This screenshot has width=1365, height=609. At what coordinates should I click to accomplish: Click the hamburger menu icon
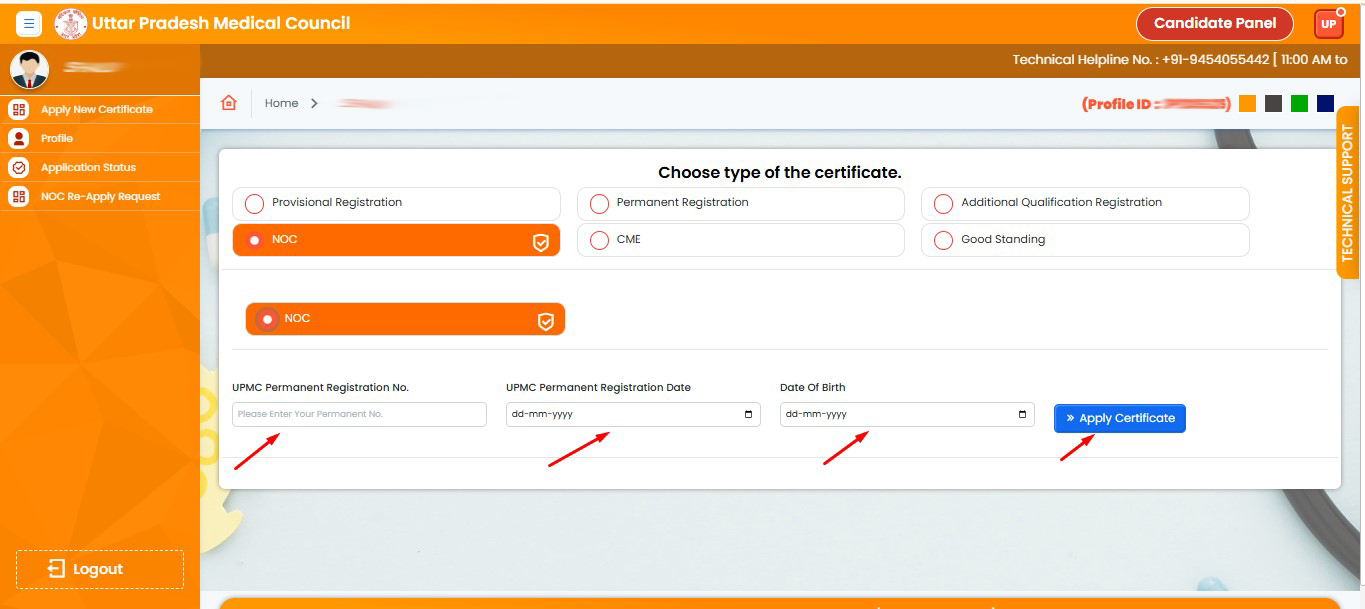coord(29,23)
